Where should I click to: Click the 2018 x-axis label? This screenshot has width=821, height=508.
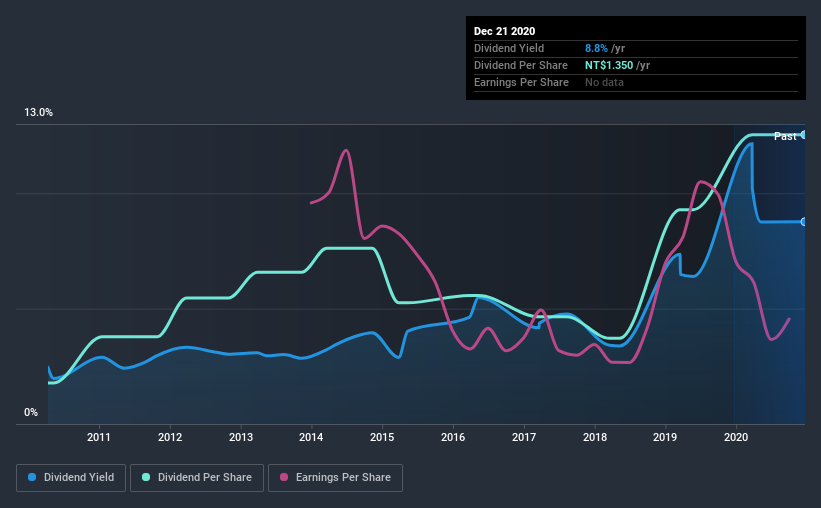[595, 437]
